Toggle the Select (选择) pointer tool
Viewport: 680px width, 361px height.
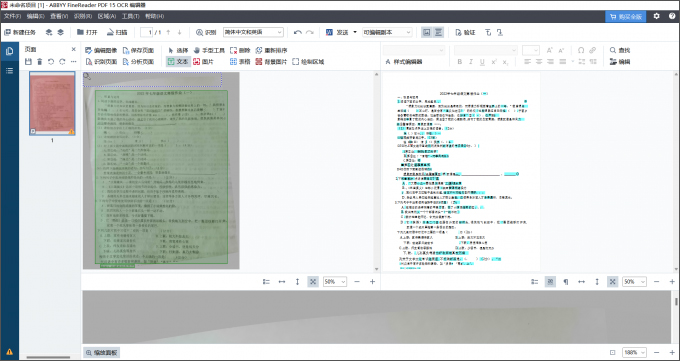pyautogui.click(x=178, y=50)
